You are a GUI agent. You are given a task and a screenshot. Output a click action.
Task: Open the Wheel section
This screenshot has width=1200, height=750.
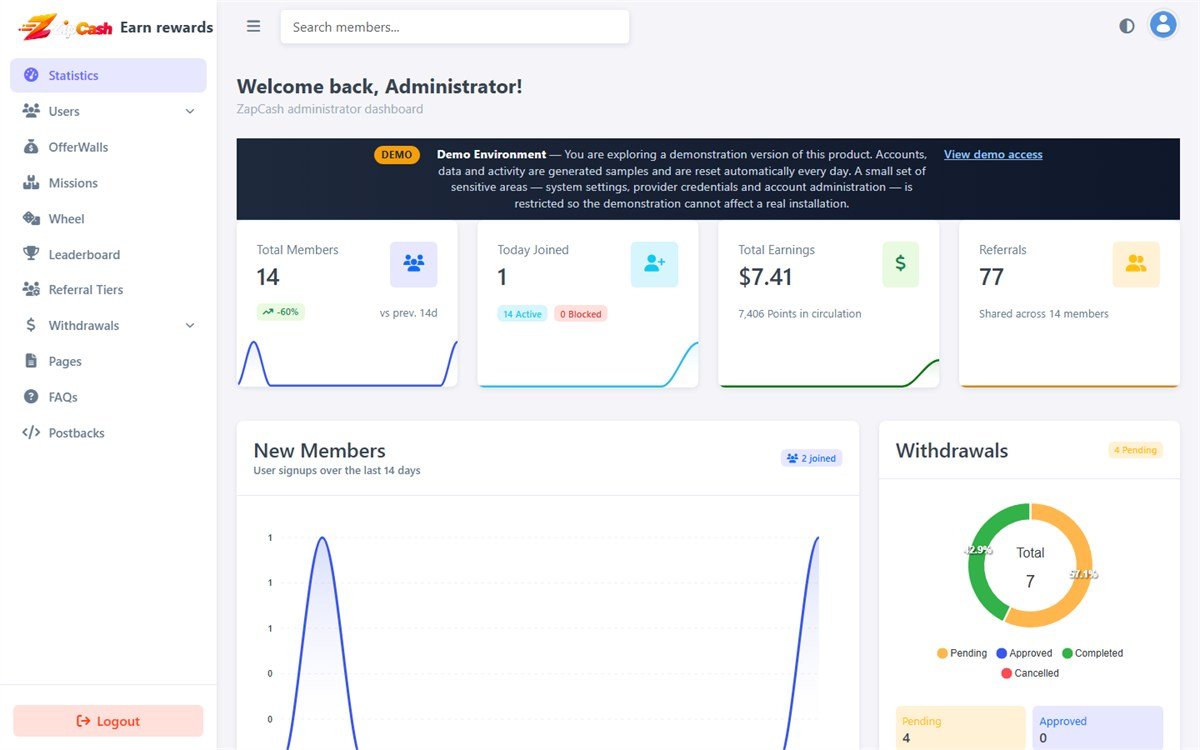coord(108,219)
